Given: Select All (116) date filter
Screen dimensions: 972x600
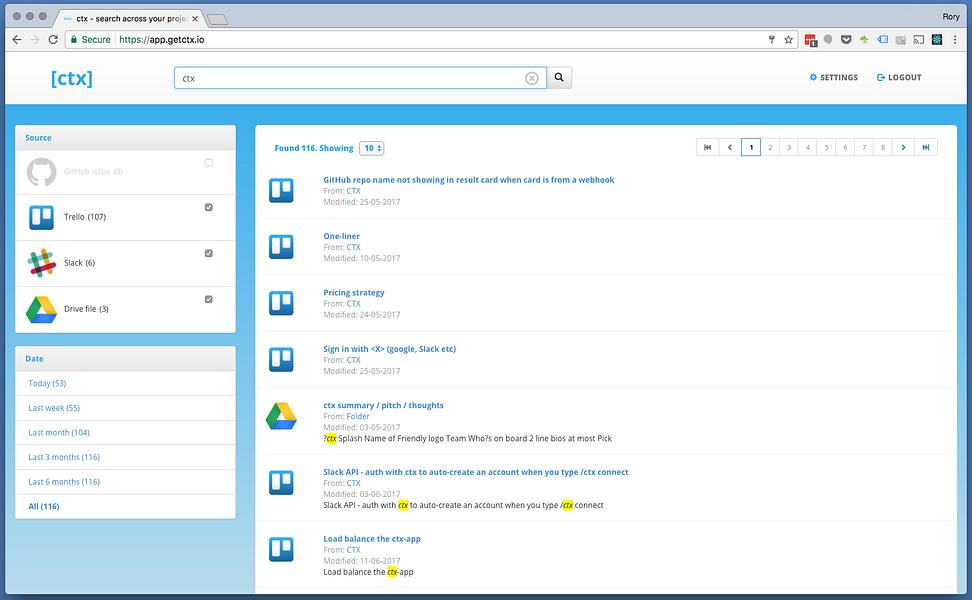Looking at the screenshot, I should pos(44,506).
